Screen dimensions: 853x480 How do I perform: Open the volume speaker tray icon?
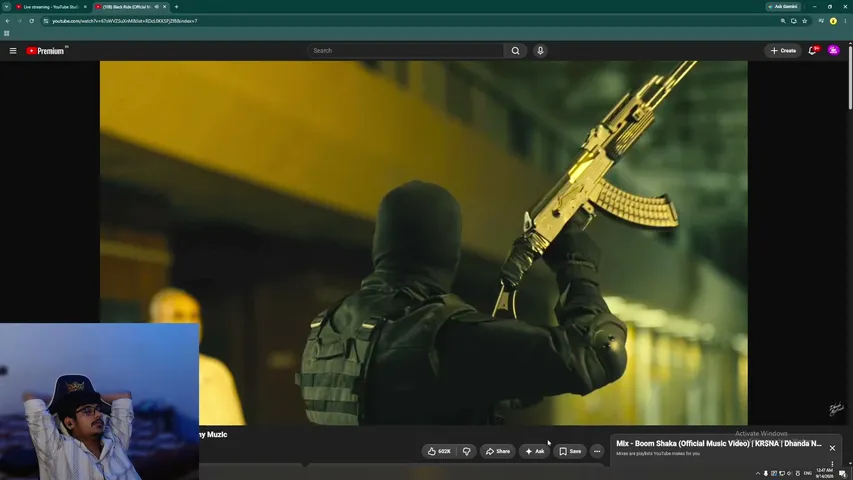point(789,473)
